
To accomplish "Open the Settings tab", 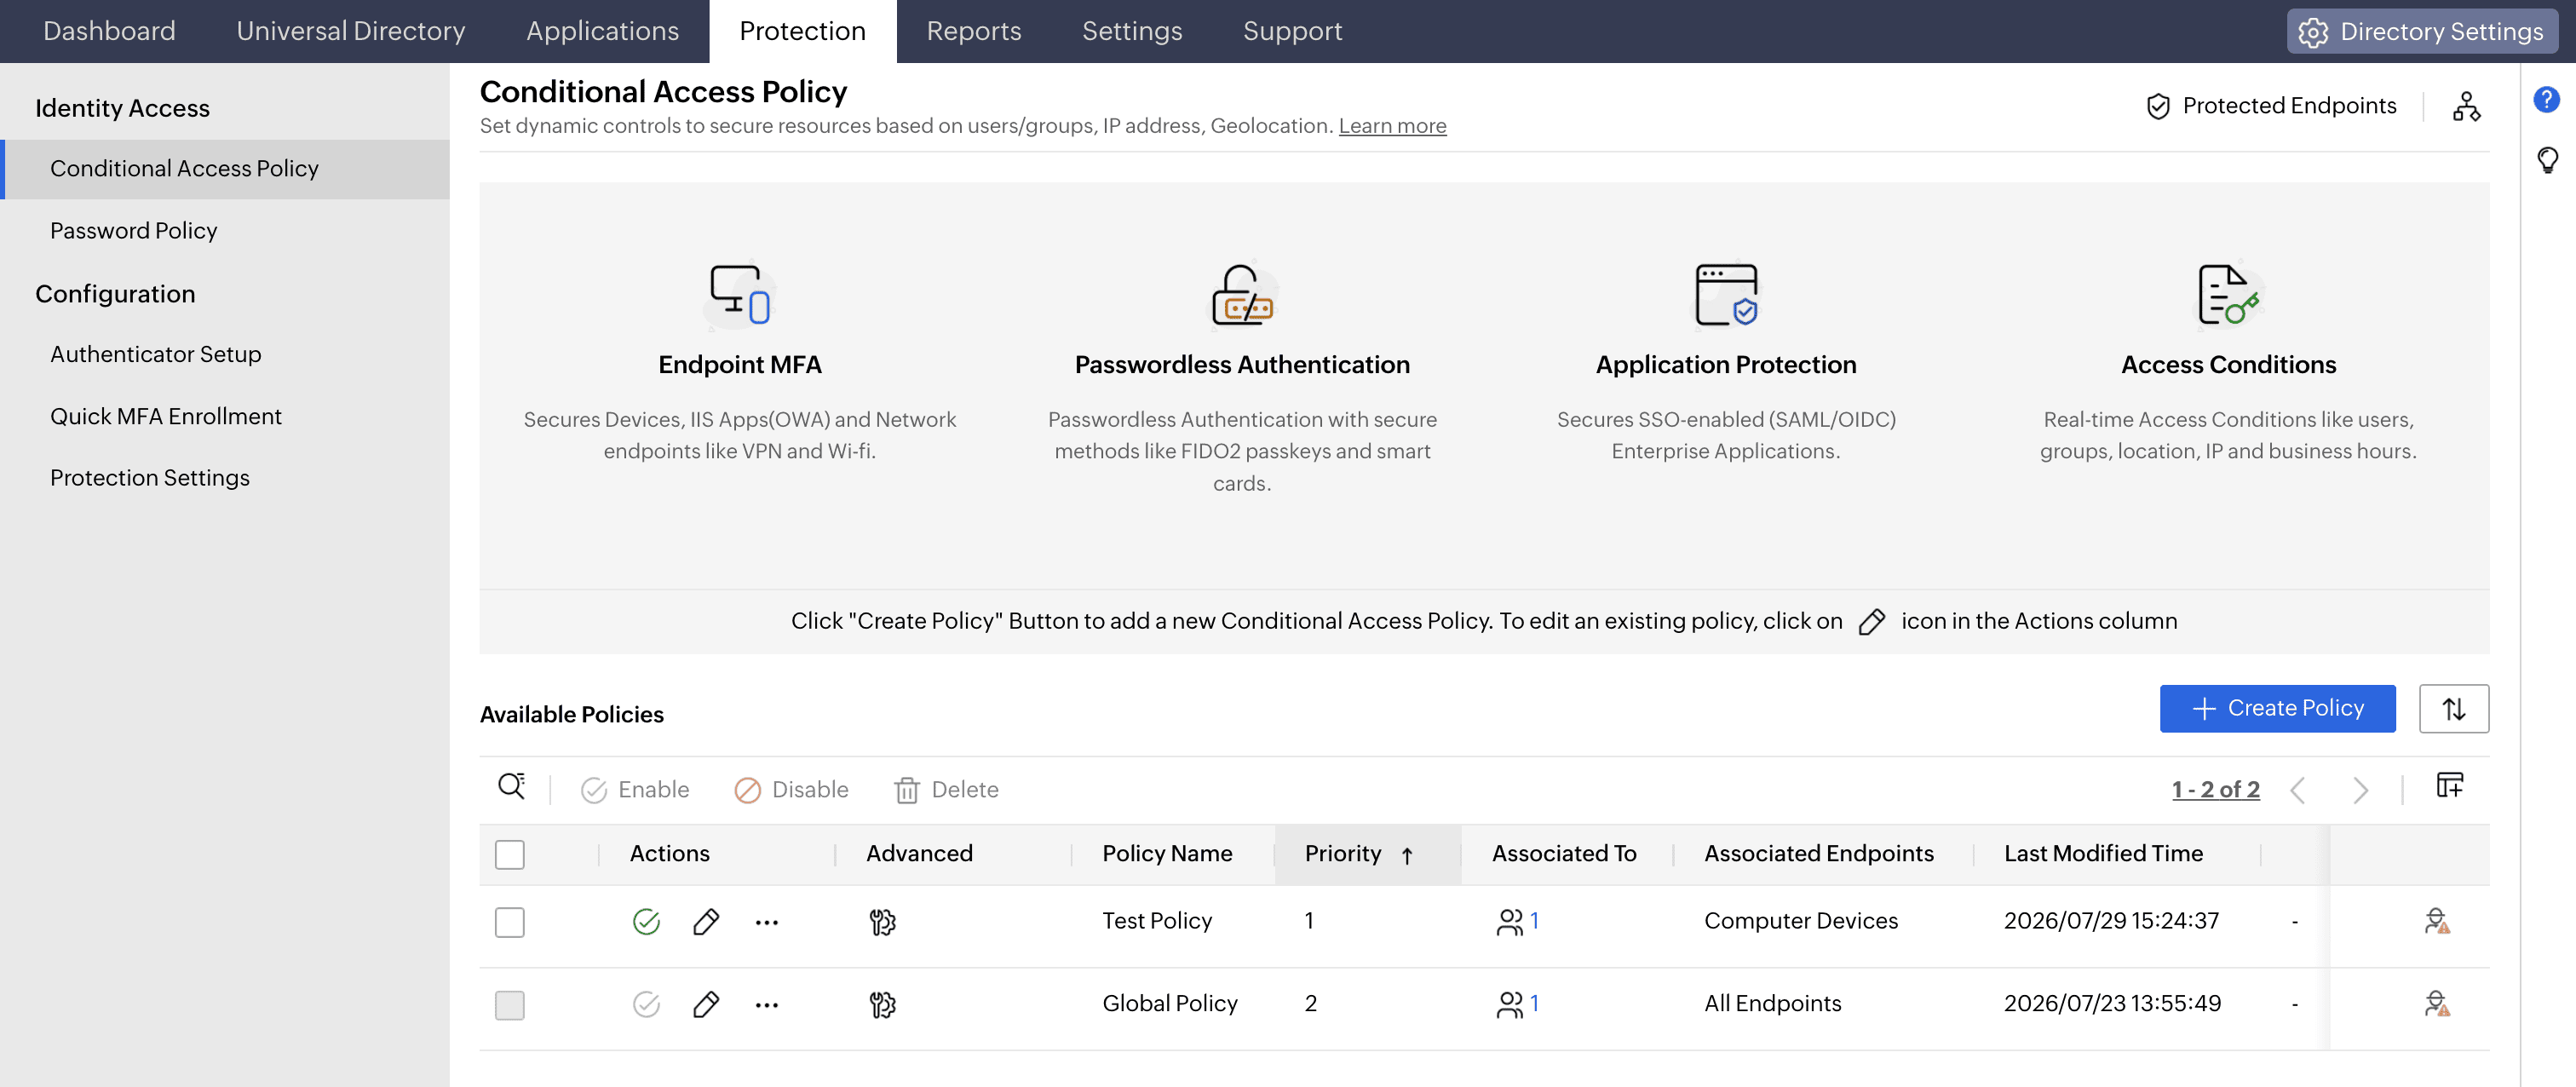I will 1132,31.
